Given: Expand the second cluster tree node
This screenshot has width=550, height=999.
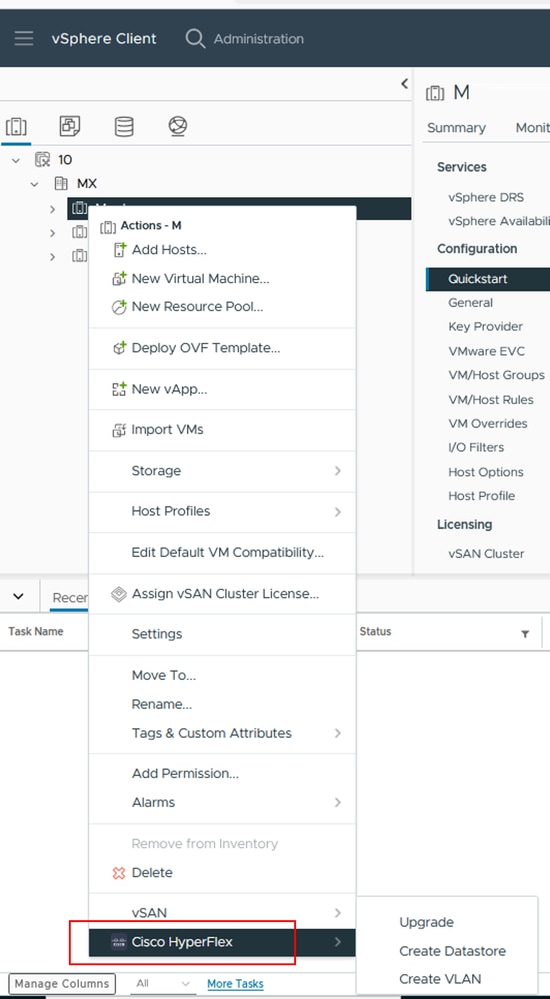Looking at the screenshot, I should (x=52, y=233).
